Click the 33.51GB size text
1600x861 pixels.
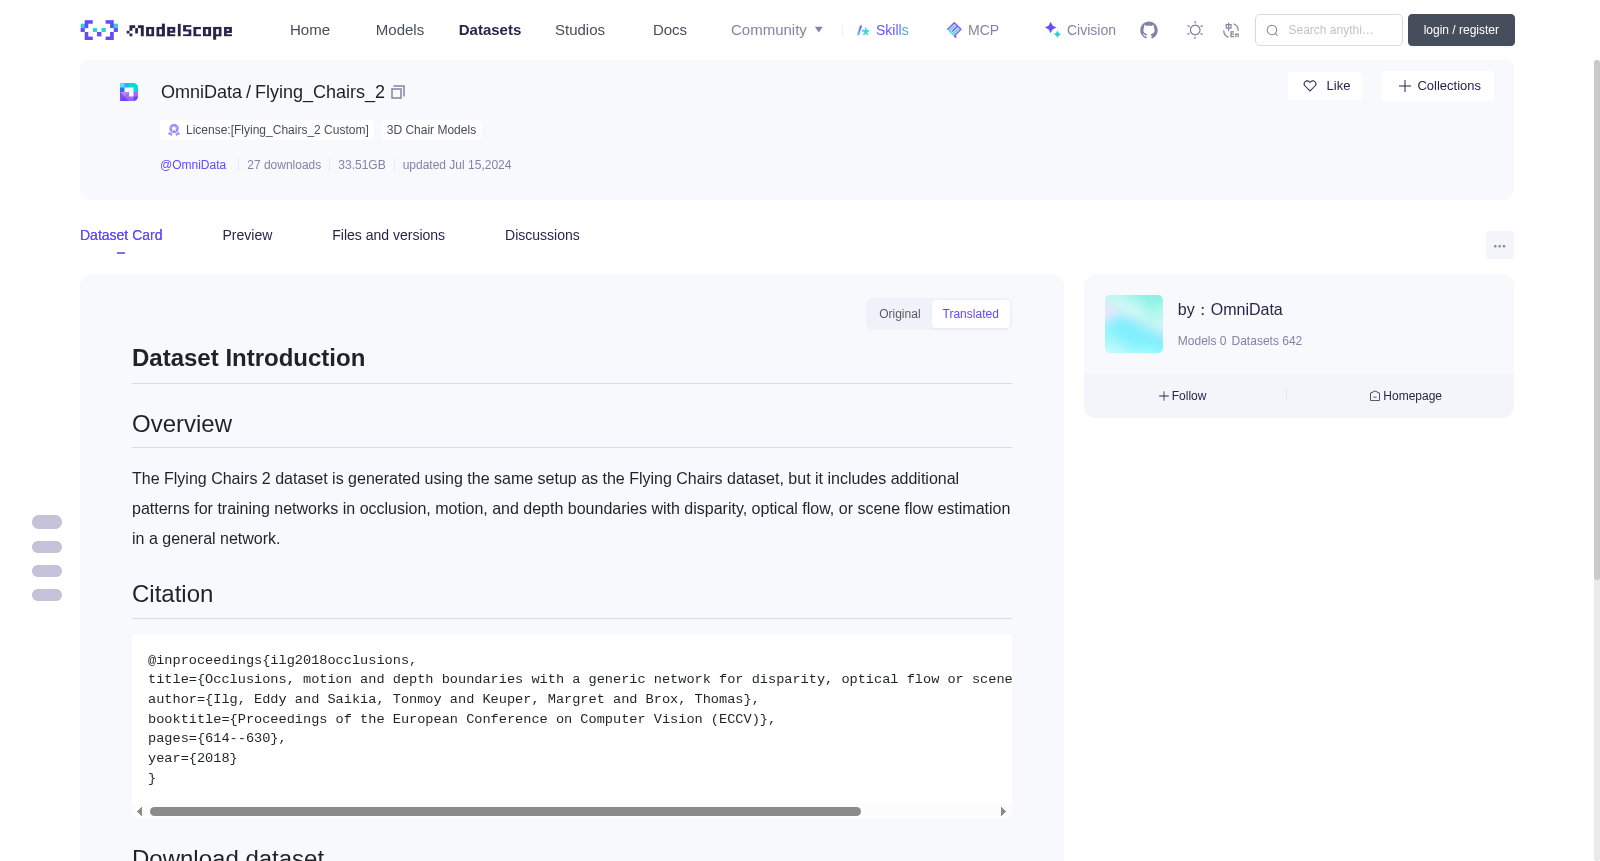(362, 165)
